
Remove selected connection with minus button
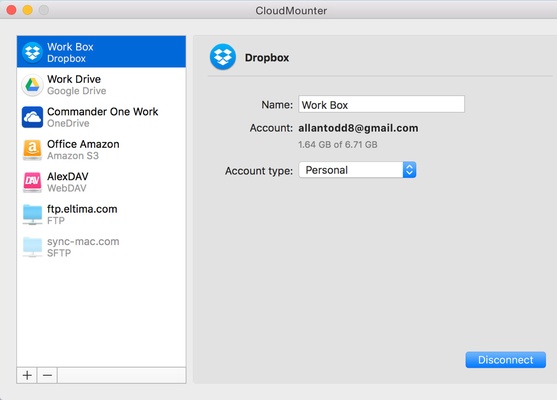tap(47, 375)
